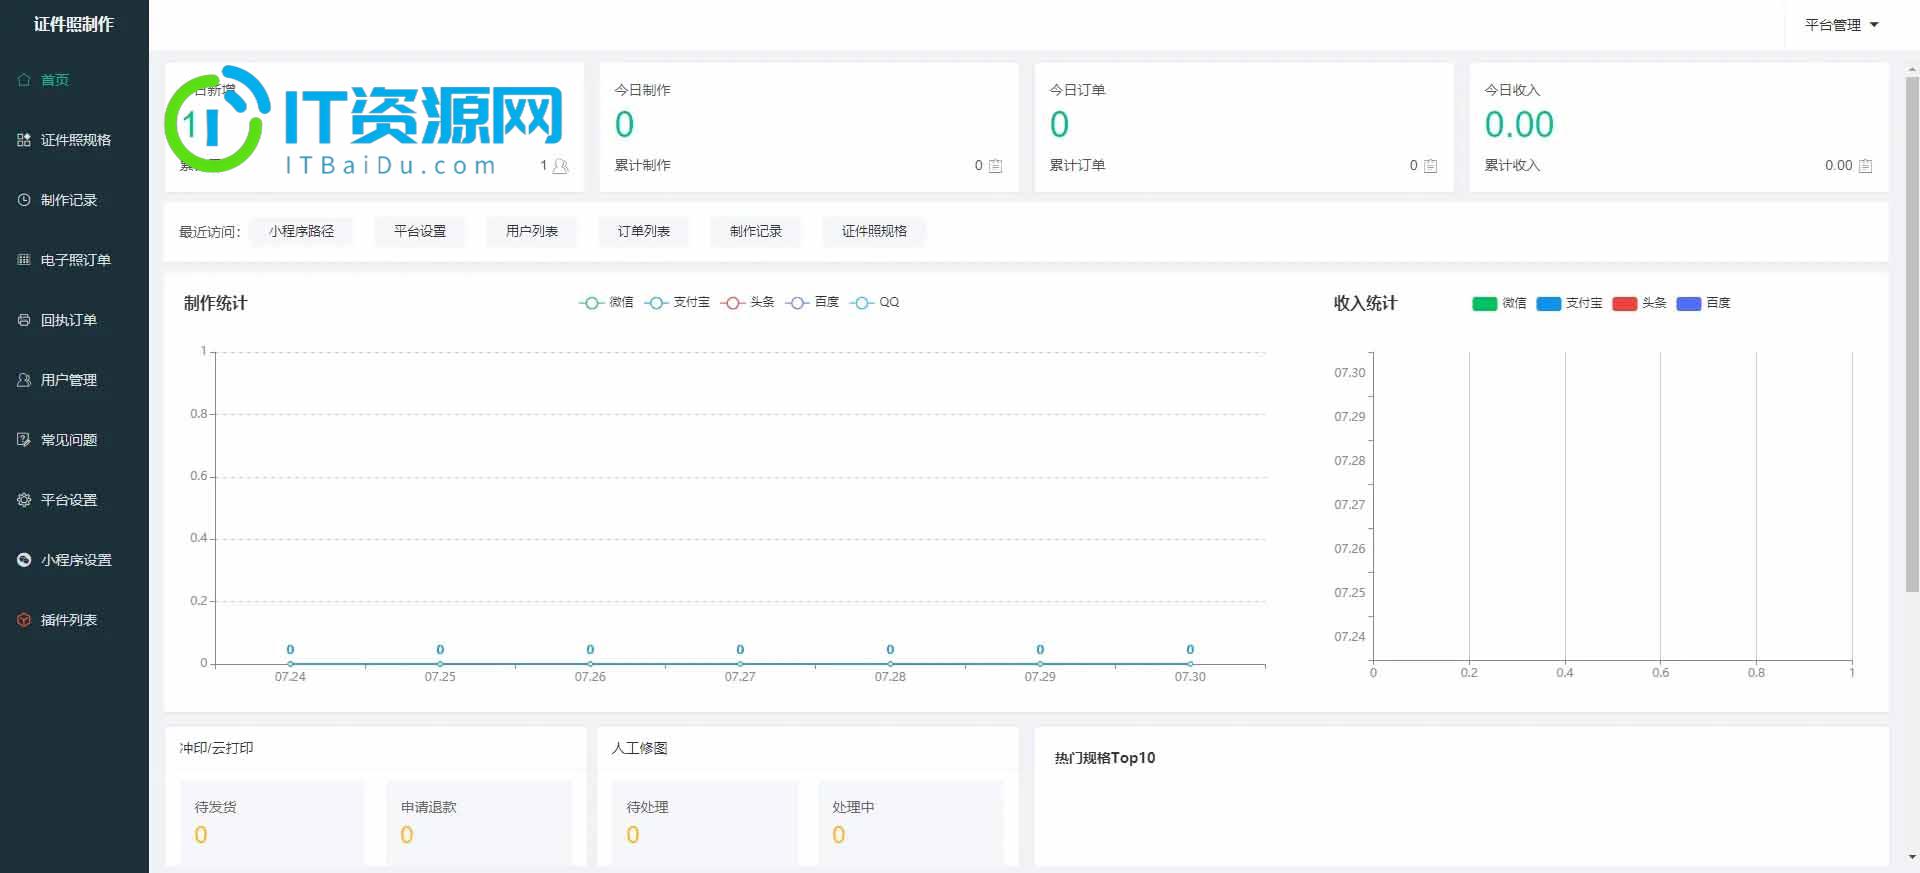Click the 冲印/云打印 section heading
1920x873 pixels.
217,748
